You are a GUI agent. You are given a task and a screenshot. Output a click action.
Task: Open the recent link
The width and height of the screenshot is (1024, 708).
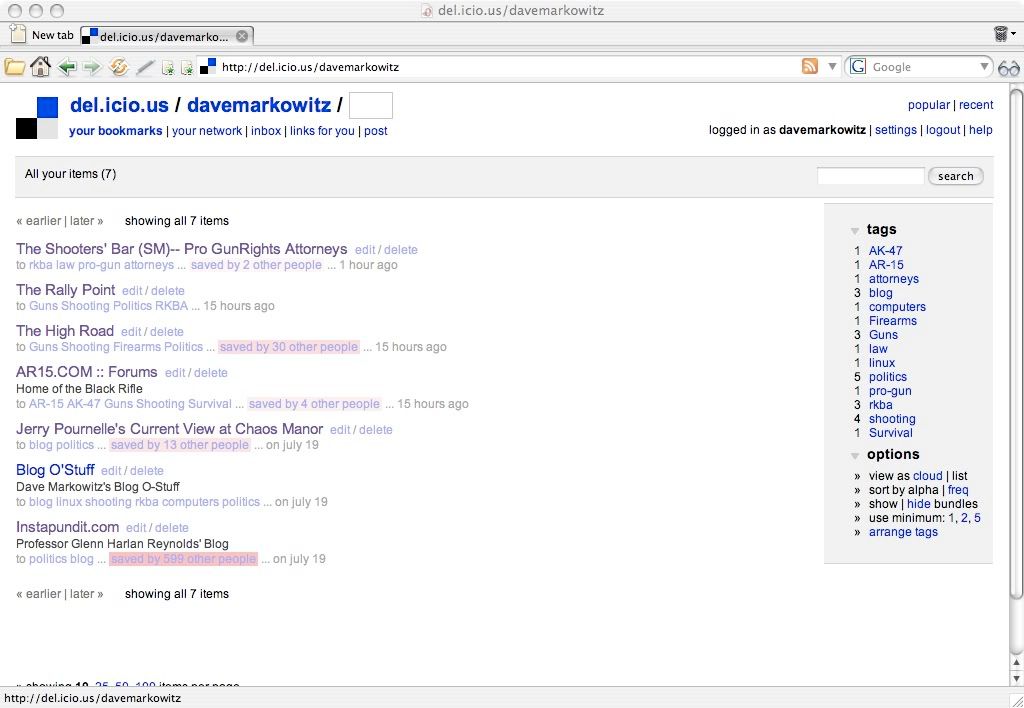pyautogui.click(x=976, y=105)
